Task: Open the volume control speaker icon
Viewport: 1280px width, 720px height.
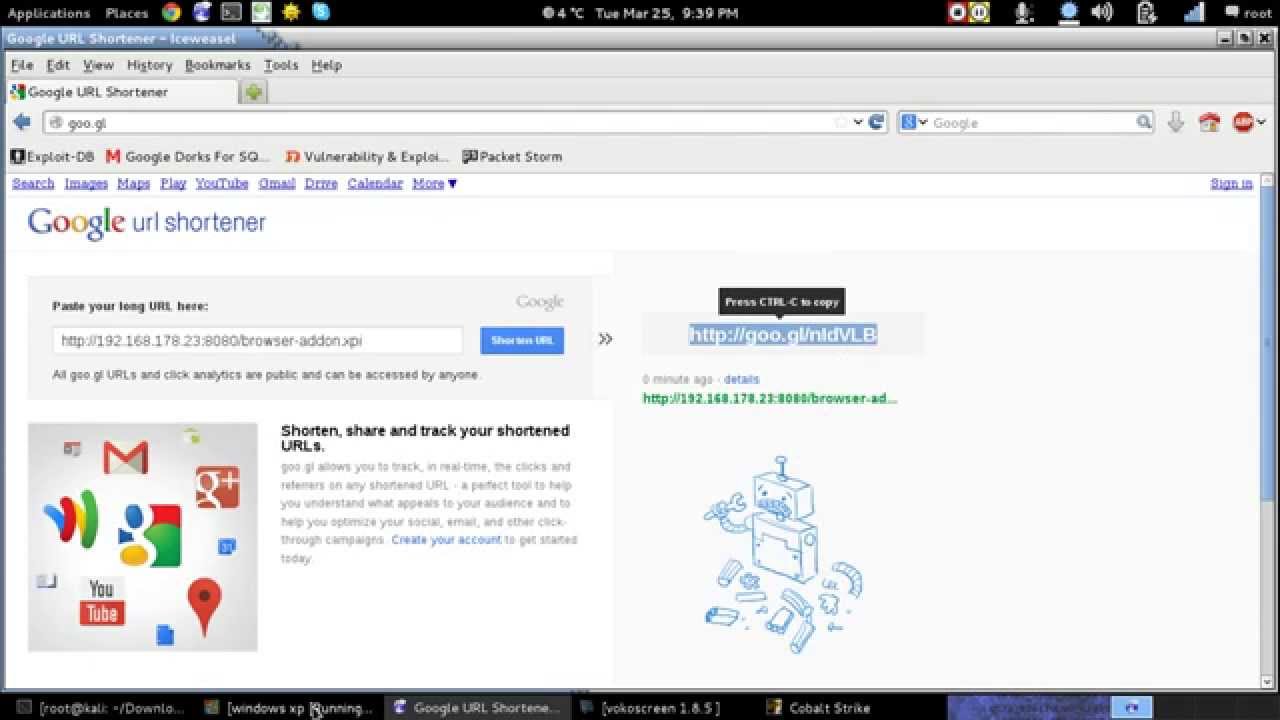Action: (x=1102, y=13)
